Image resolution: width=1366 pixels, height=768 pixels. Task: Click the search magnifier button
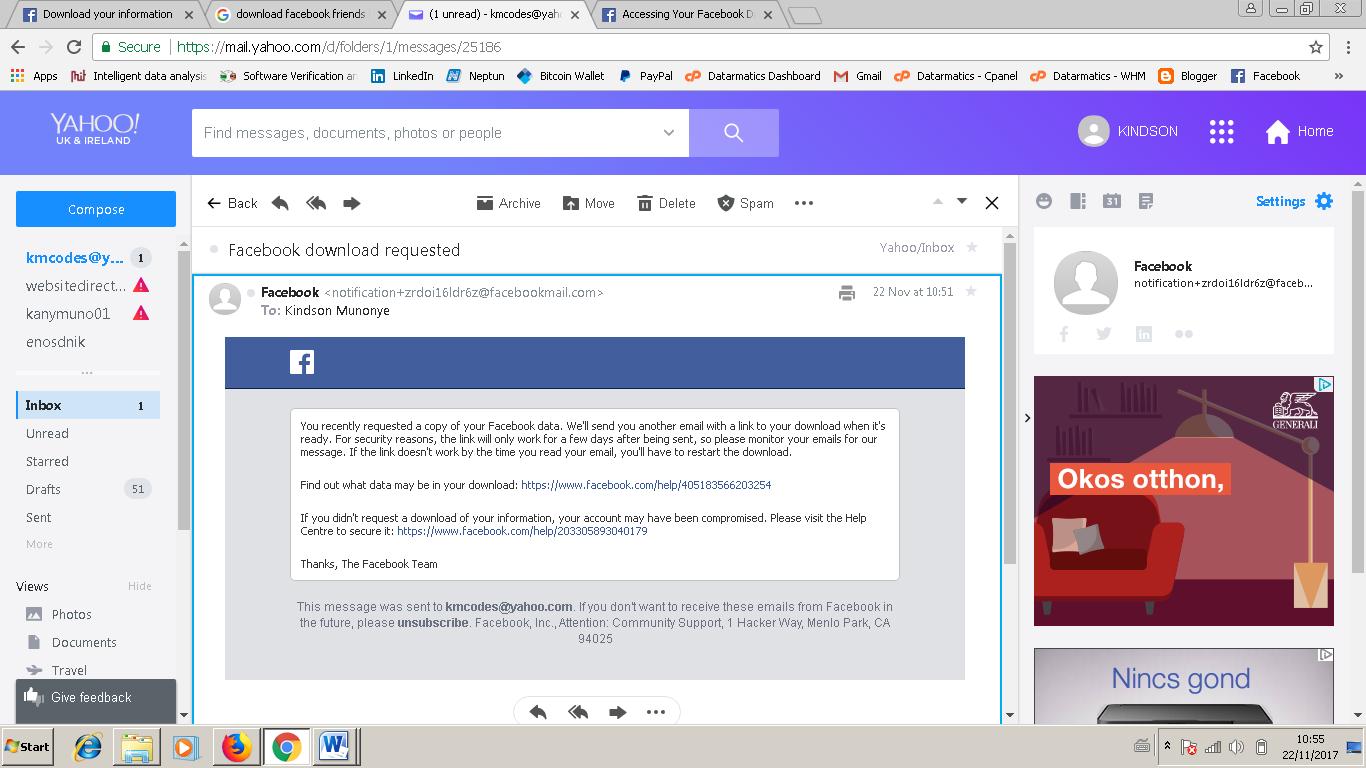[734, 133]
